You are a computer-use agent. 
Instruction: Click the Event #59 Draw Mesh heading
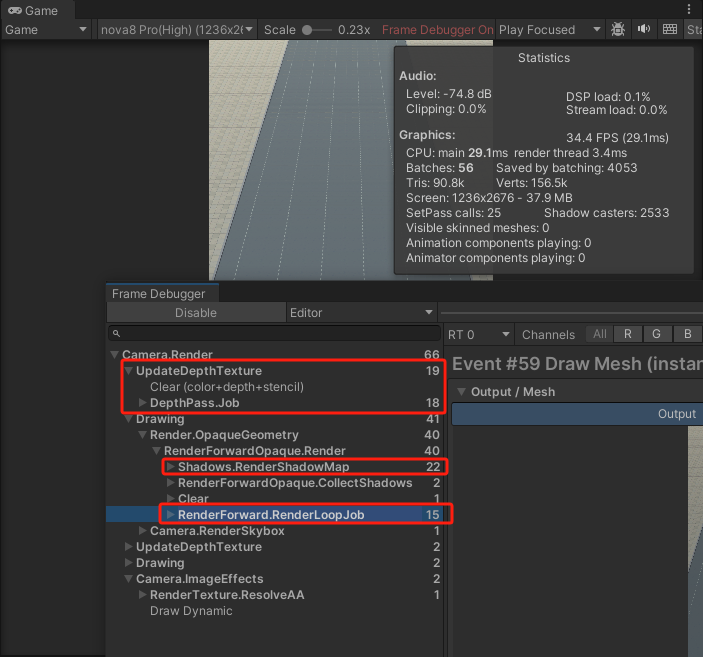[577, 364]
